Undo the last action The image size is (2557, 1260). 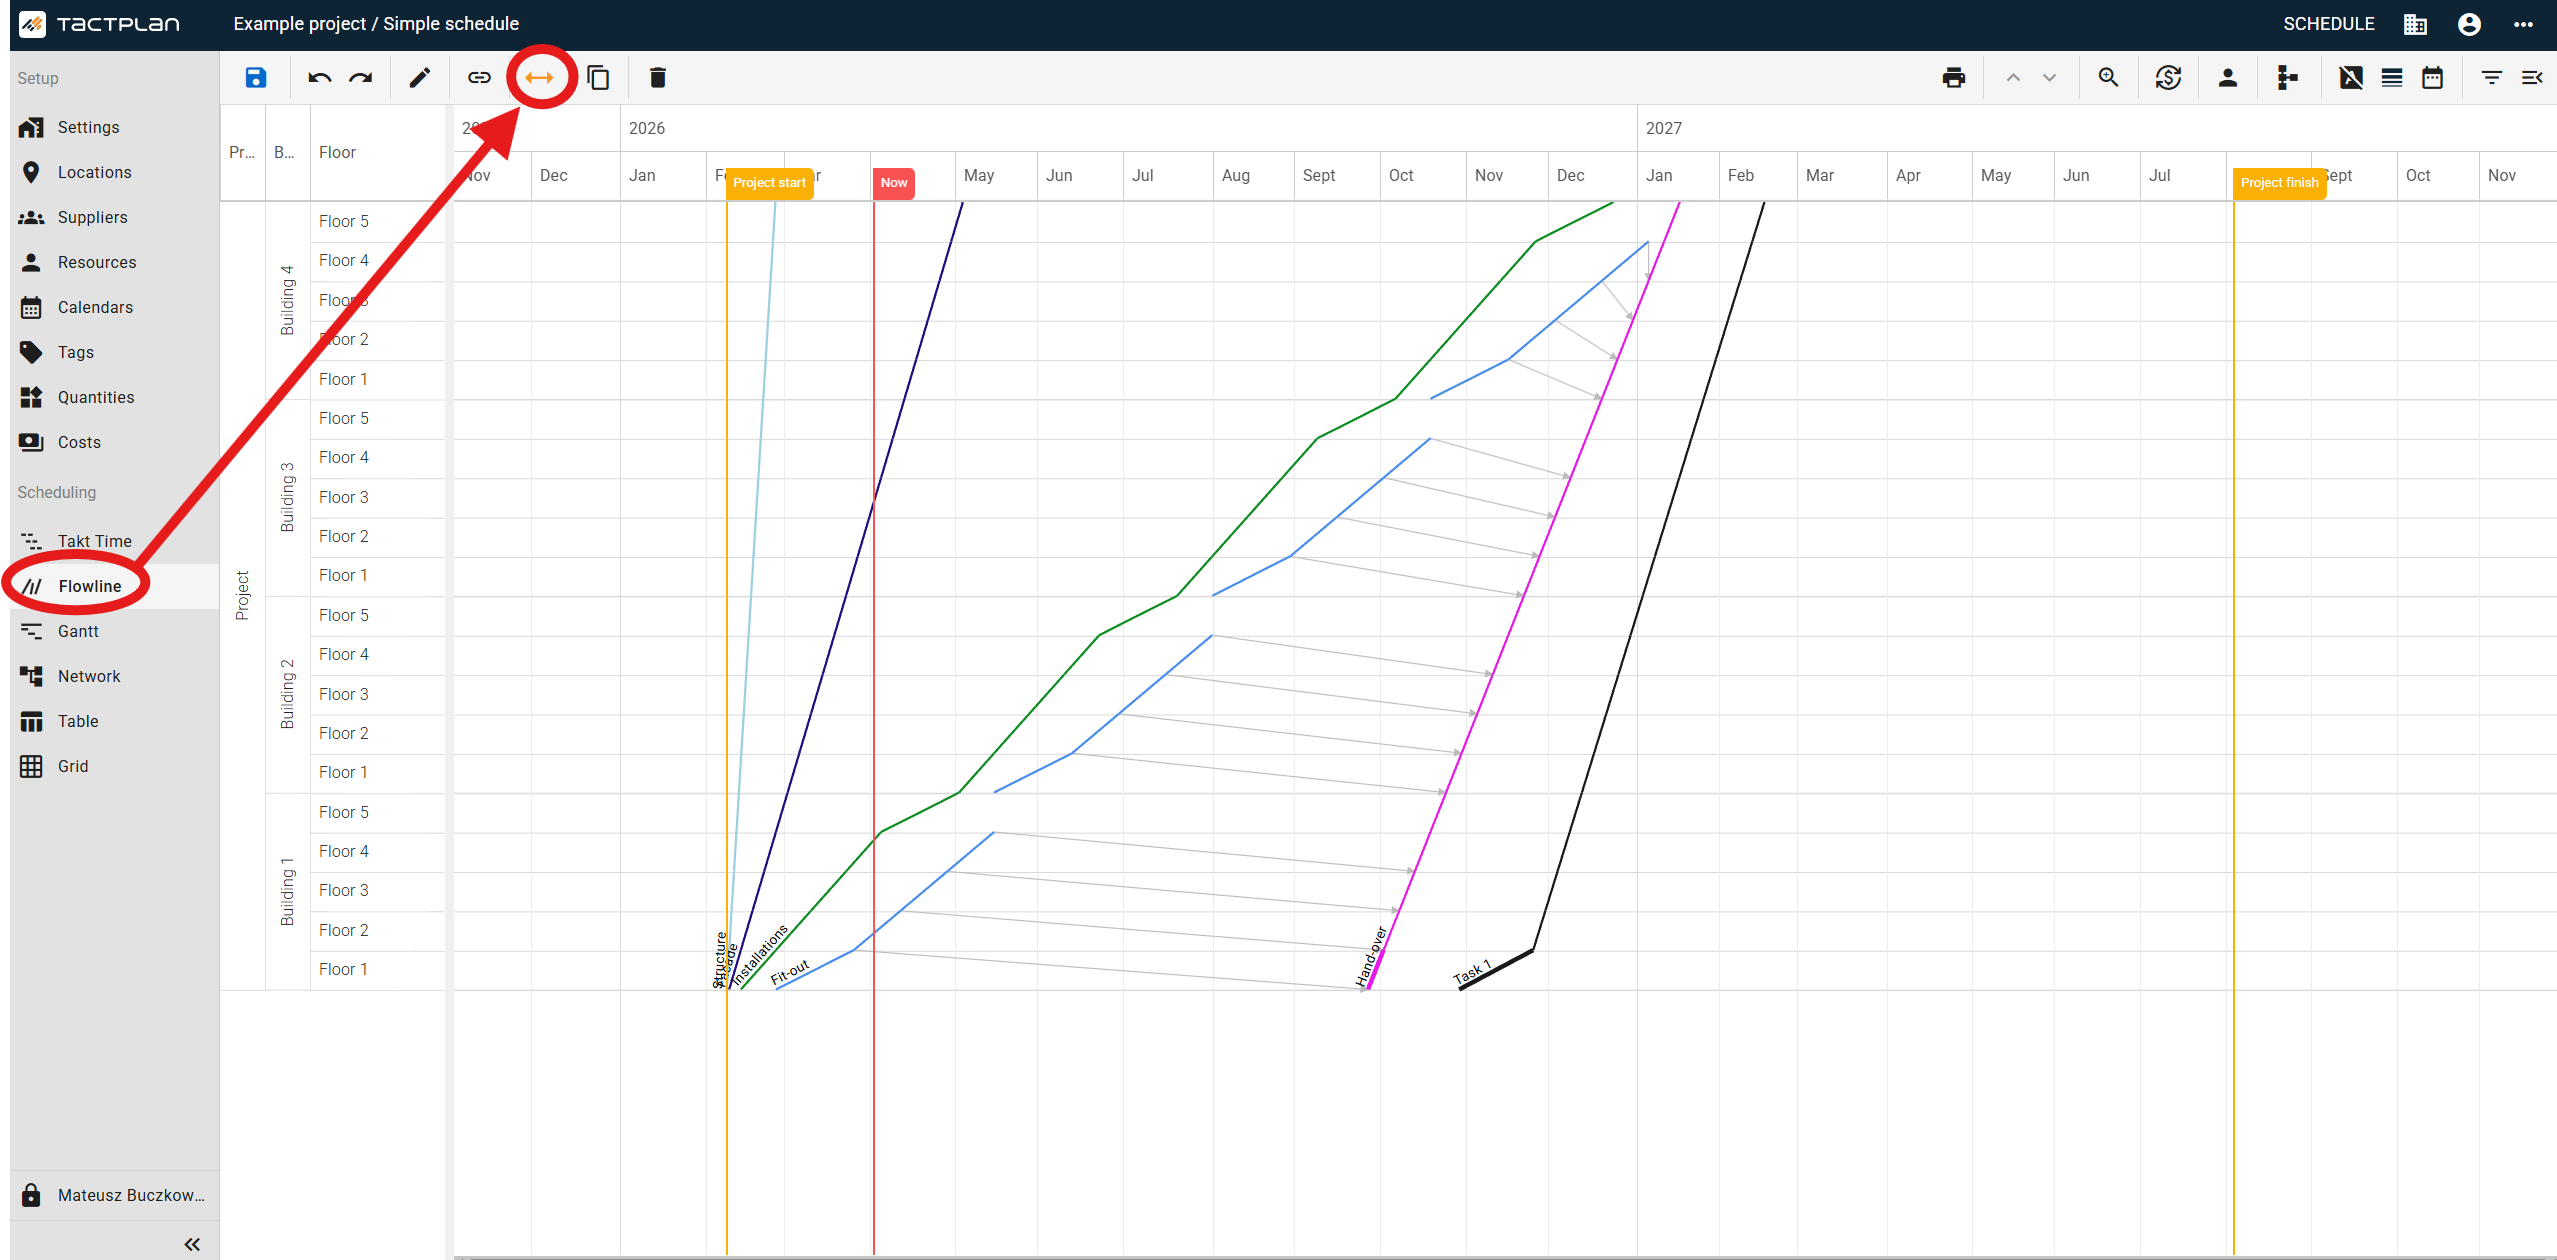coord(320,78)
